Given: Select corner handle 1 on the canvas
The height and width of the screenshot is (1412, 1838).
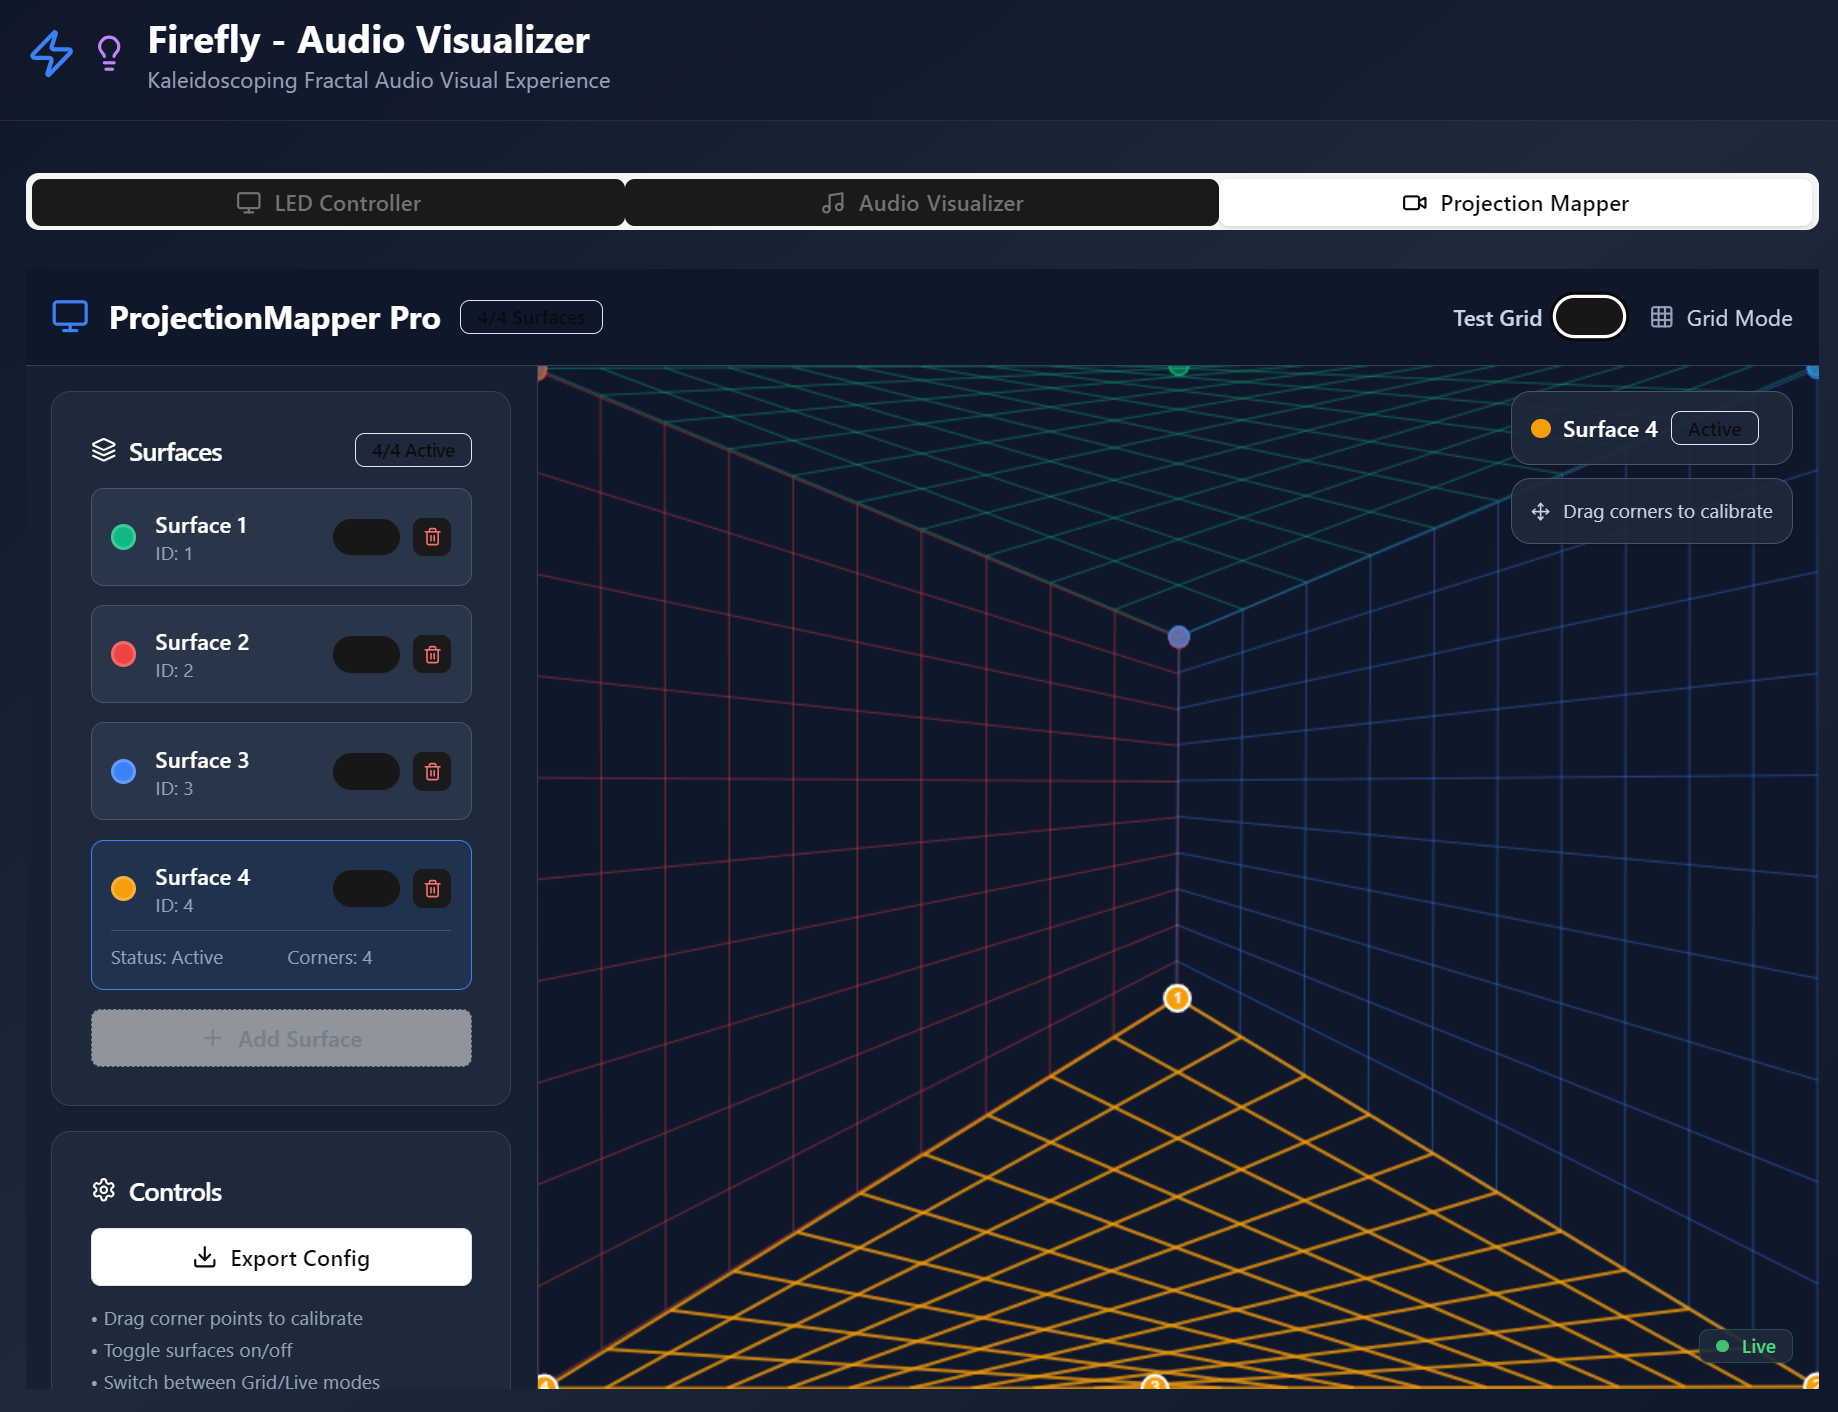Looking at the screenshot, I should point(1176,997).
